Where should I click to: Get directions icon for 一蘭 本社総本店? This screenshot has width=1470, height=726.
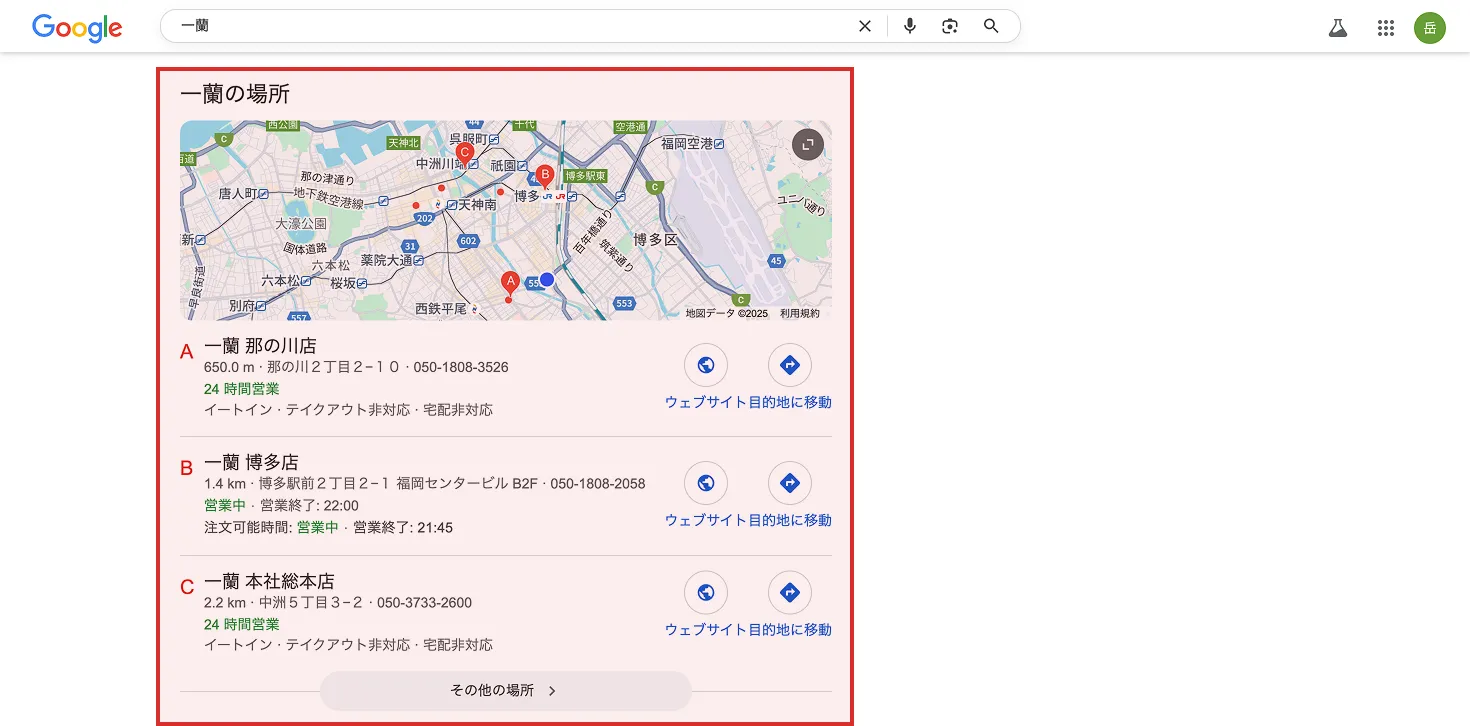coord(790,594)
